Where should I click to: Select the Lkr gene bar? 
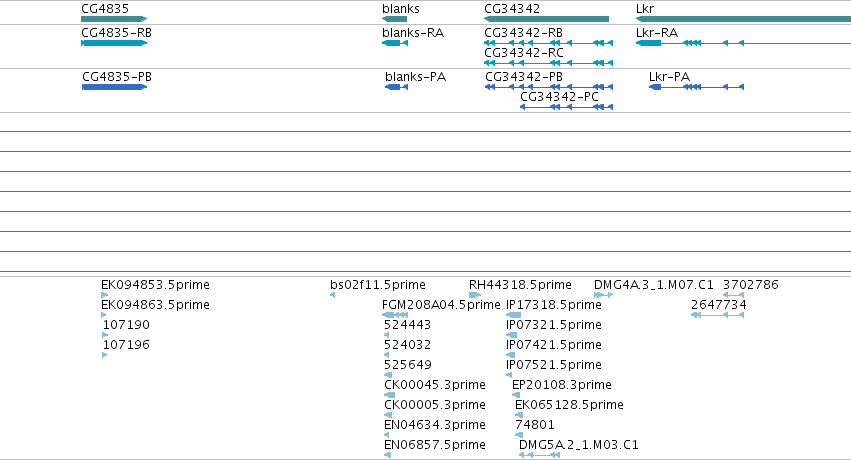[x=744, y=19]
